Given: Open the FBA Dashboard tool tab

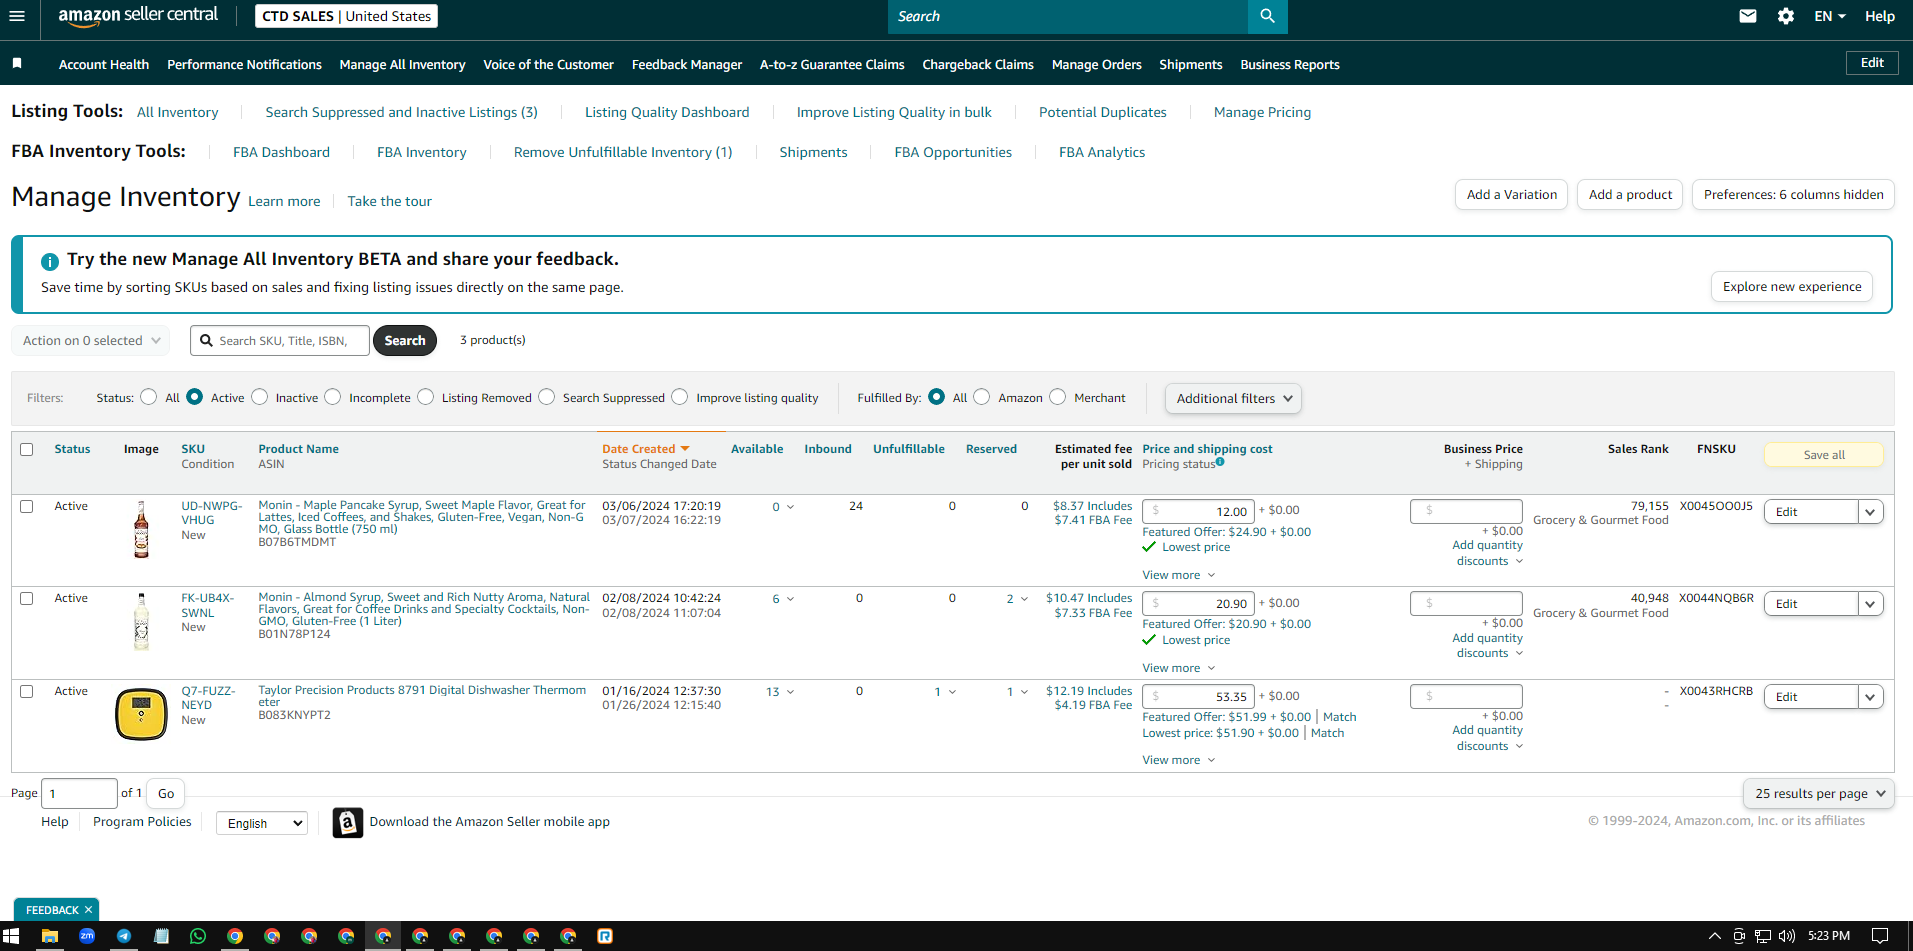Looking at the screenshot, I should pyautogui.click(x=281, y=152).
